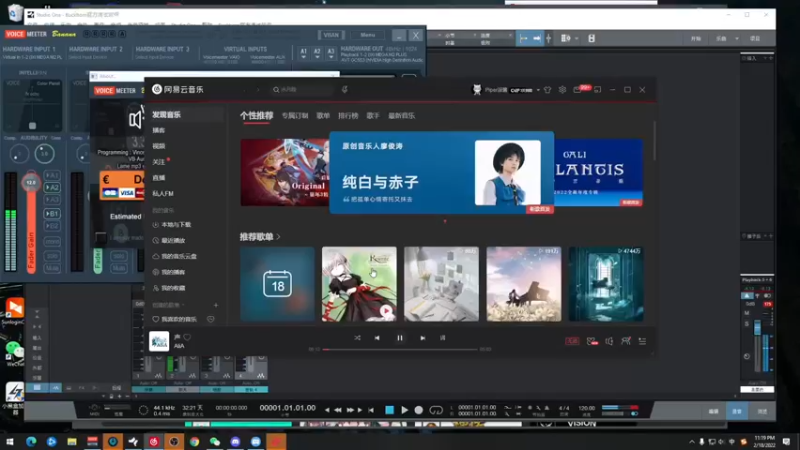Switch to 个性推荐 tab
Viewport: 800px width, 450px height.
point(257,115)
